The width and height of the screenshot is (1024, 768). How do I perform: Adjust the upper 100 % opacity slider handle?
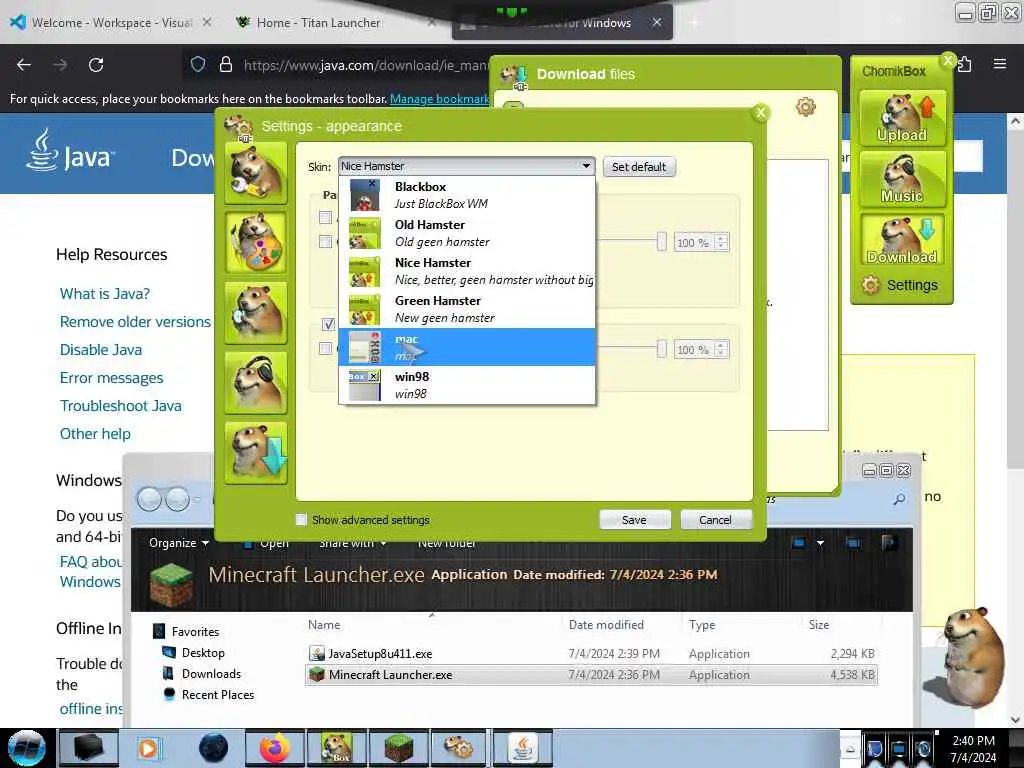[662, 242]
